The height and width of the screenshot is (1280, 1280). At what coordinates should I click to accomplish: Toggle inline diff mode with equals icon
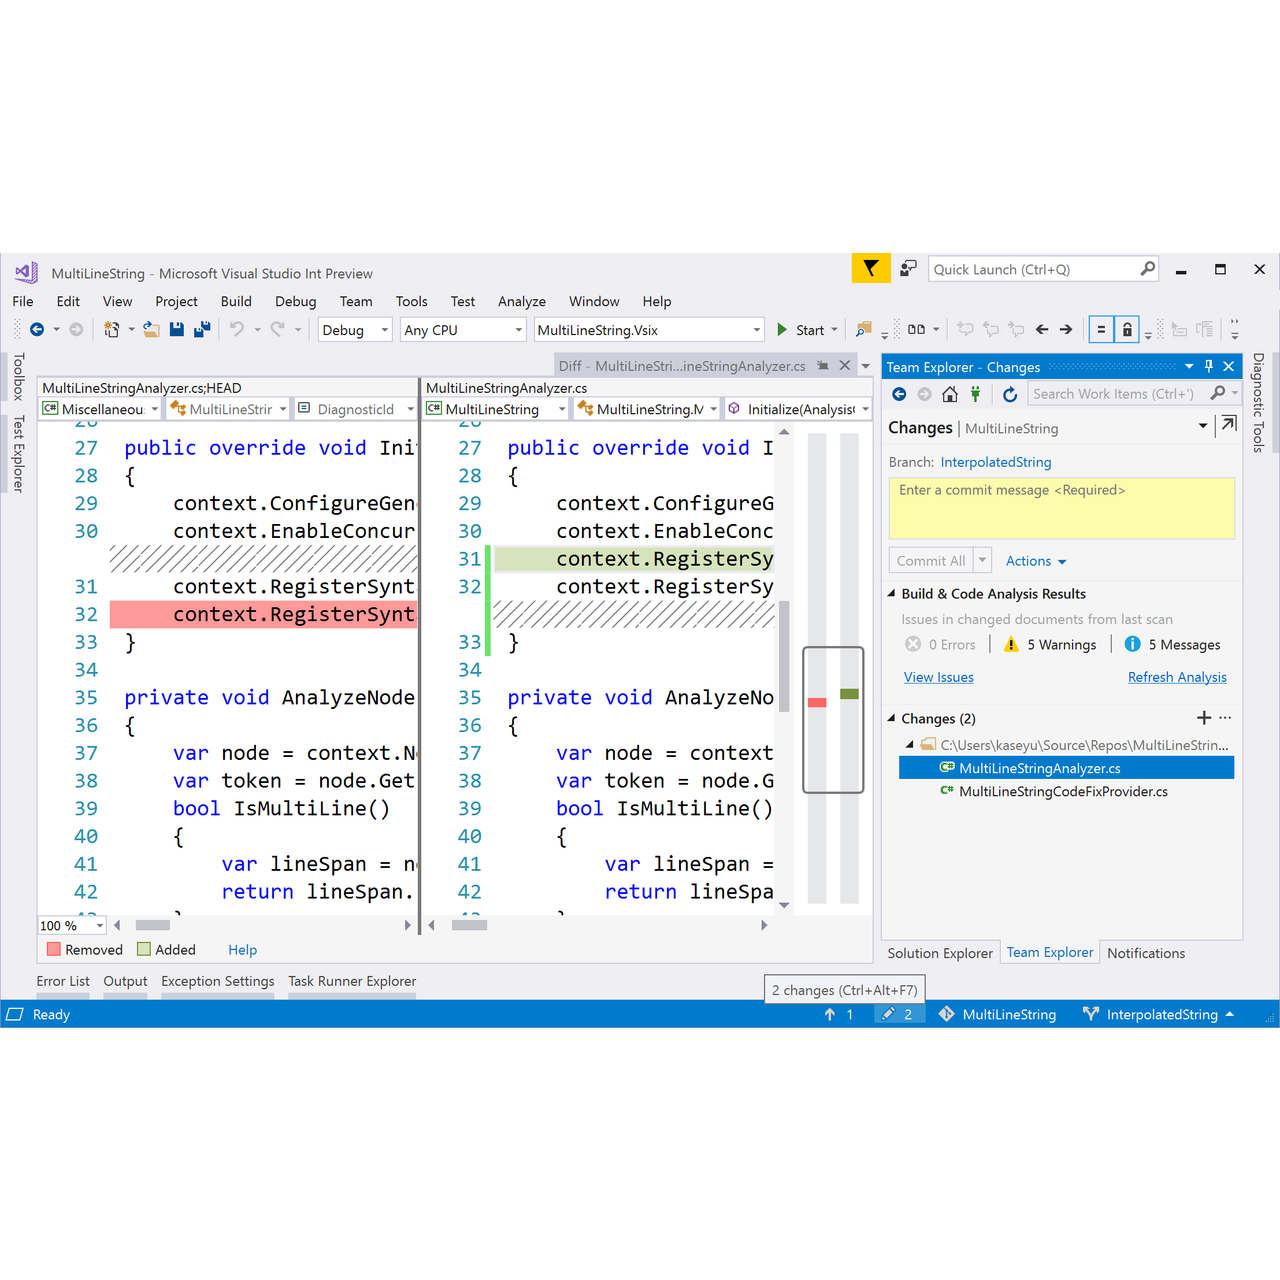pos(1101,329)
